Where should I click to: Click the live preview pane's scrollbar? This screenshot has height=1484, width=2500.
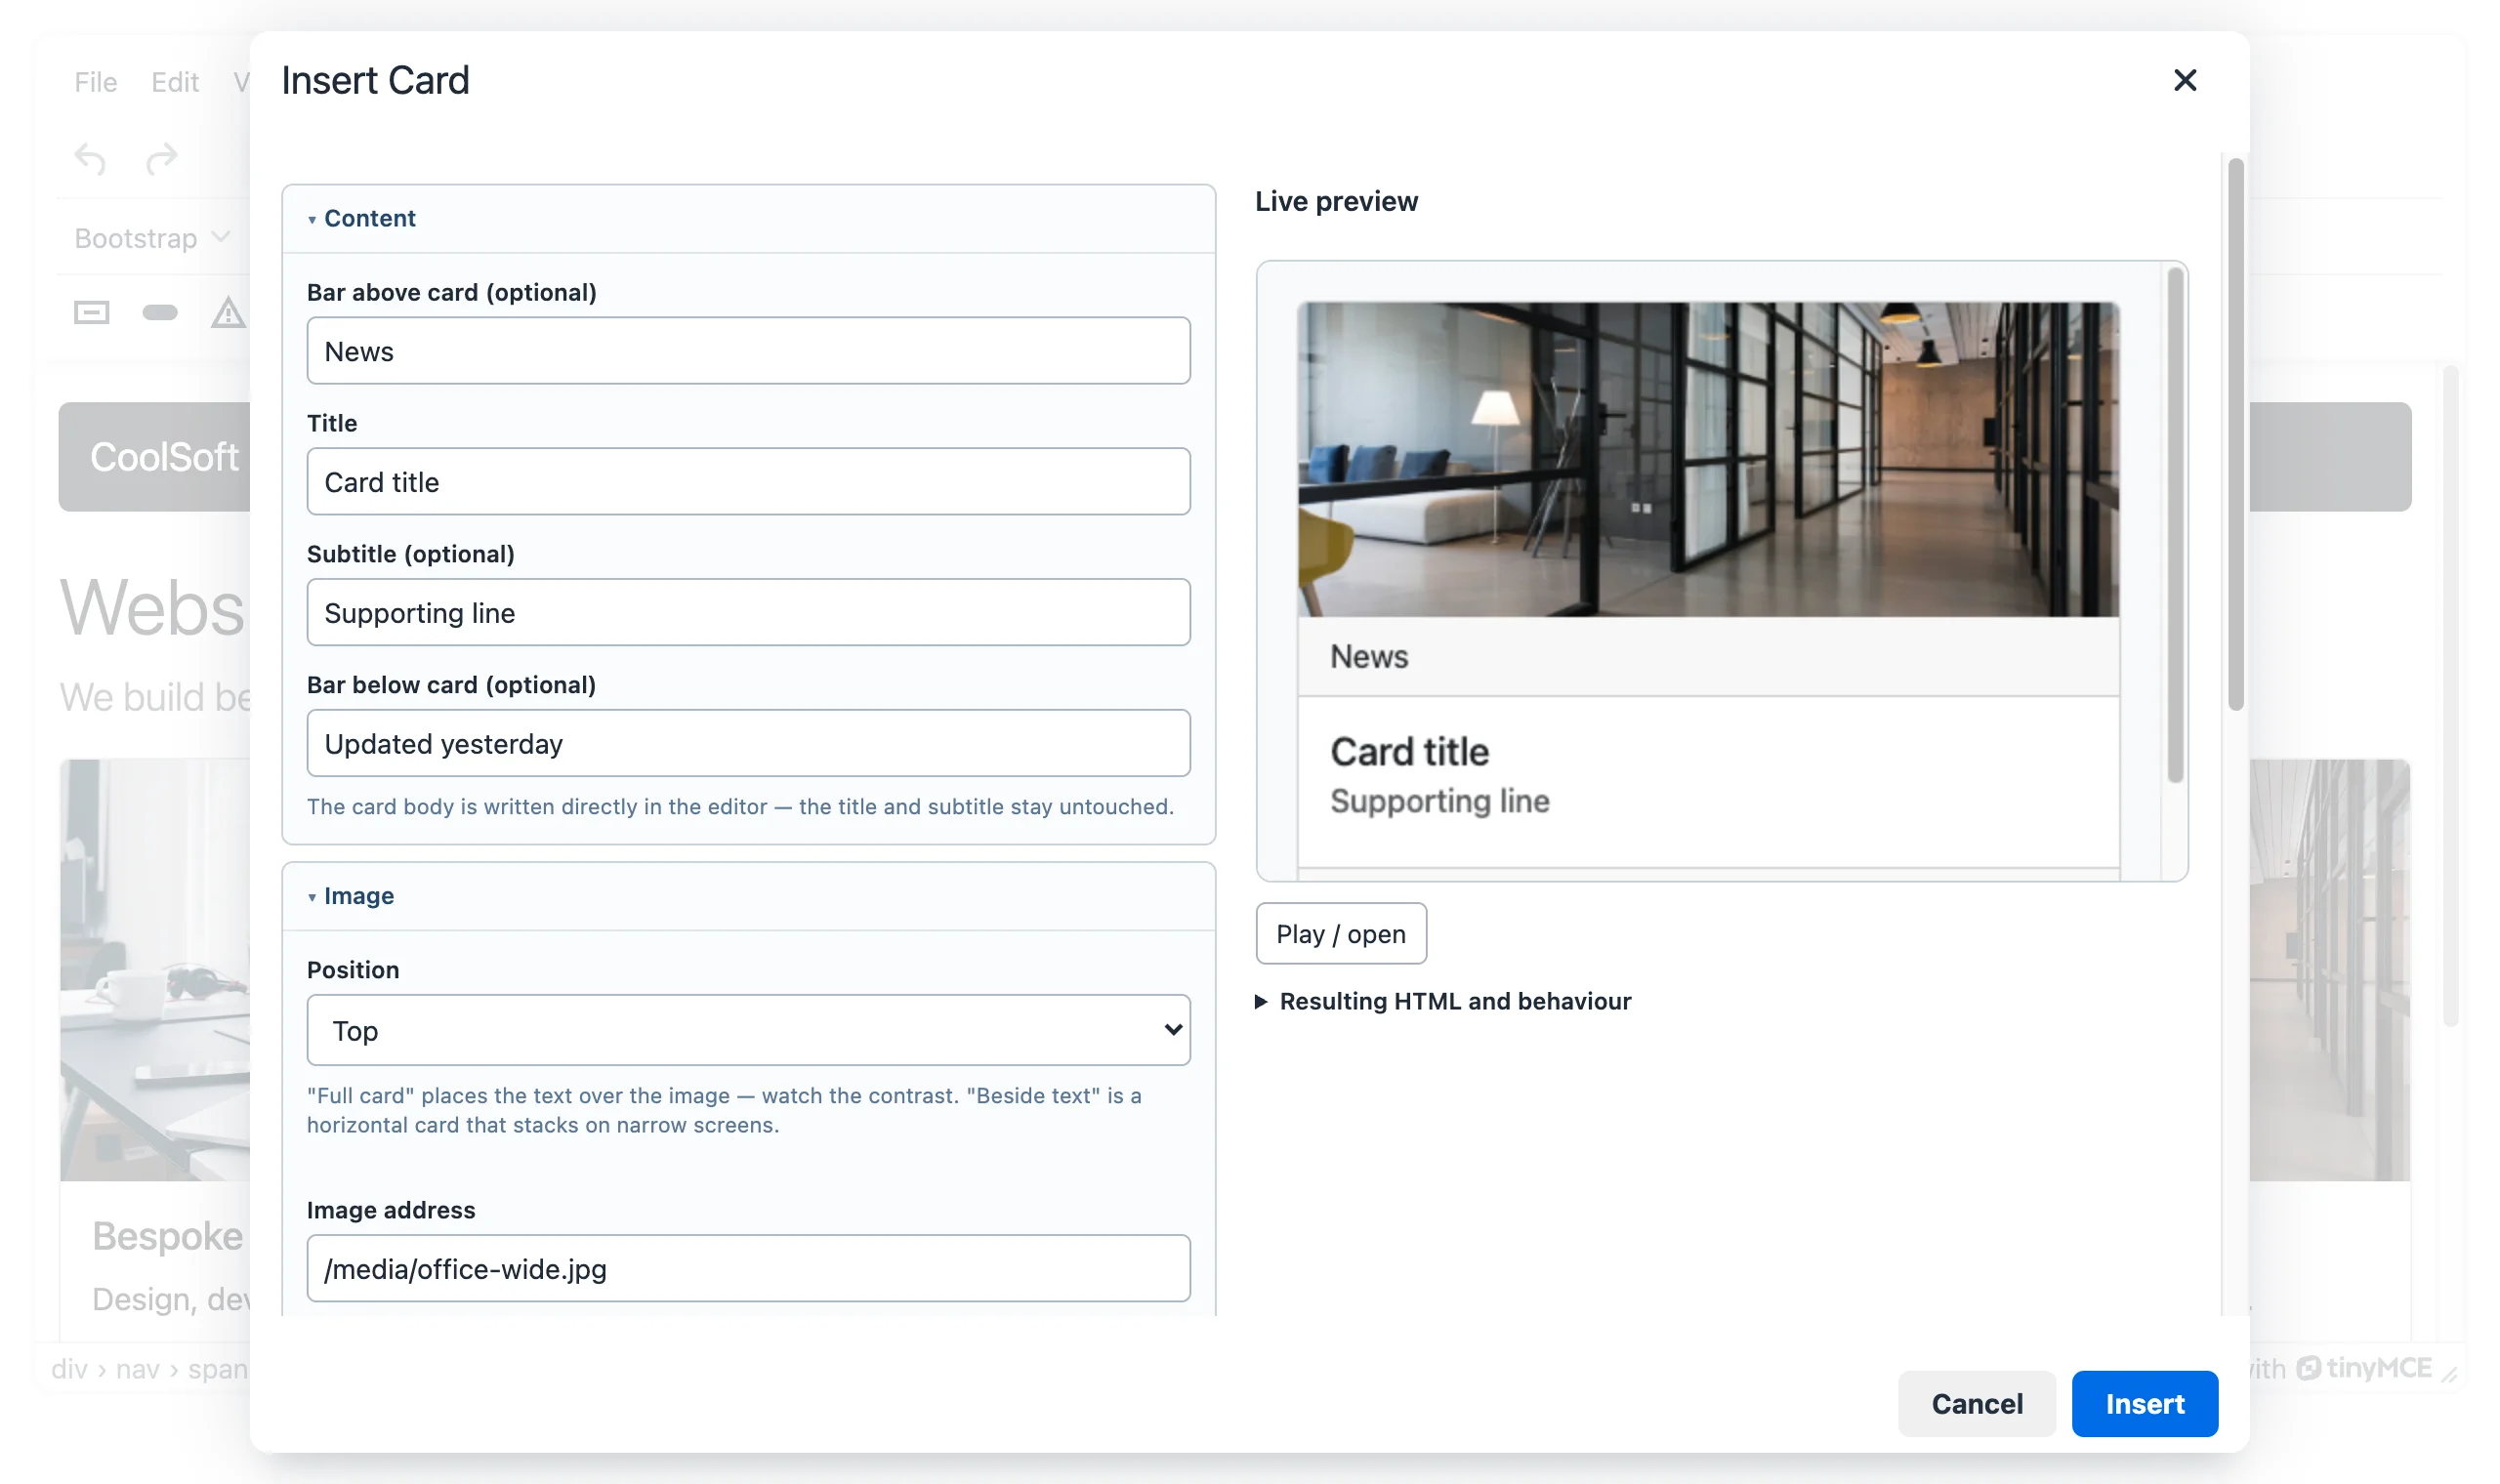(x=2174, y=525)
